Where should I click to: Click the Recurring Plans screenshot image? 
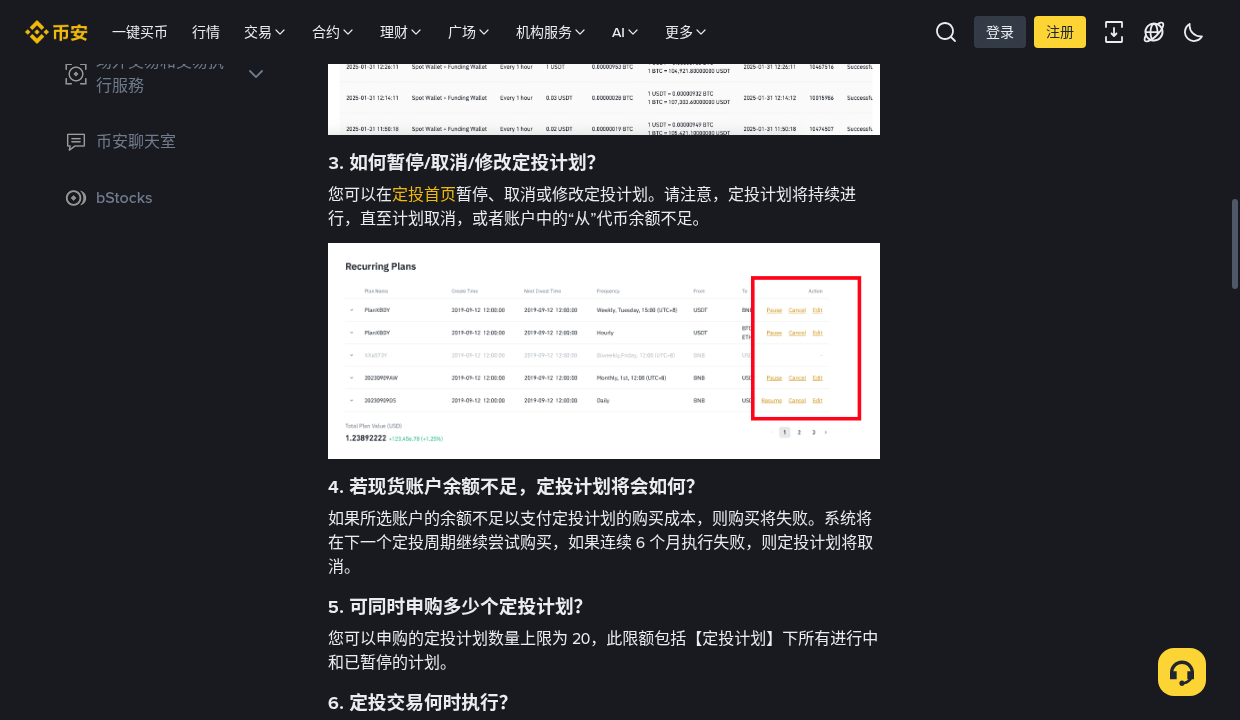pos(604,351)
